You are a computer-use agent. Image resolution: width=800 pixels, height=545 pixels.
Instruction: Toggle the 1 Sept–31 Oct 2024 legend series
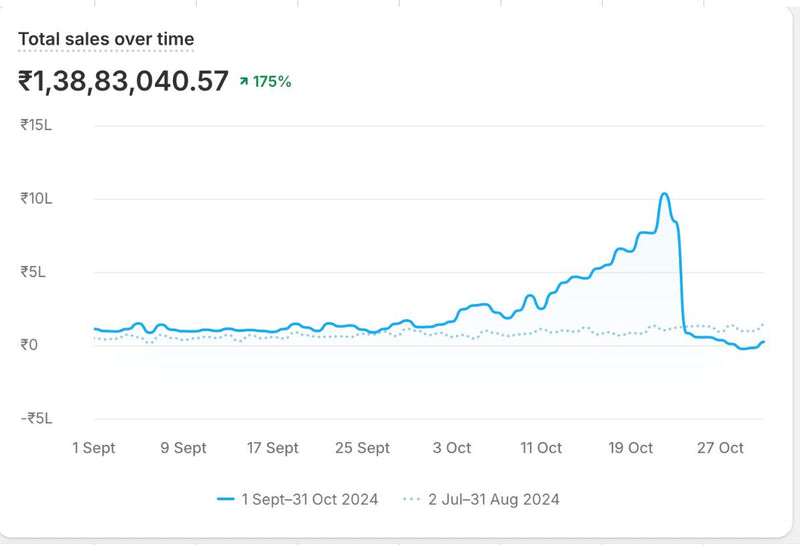tap(308, 499)
